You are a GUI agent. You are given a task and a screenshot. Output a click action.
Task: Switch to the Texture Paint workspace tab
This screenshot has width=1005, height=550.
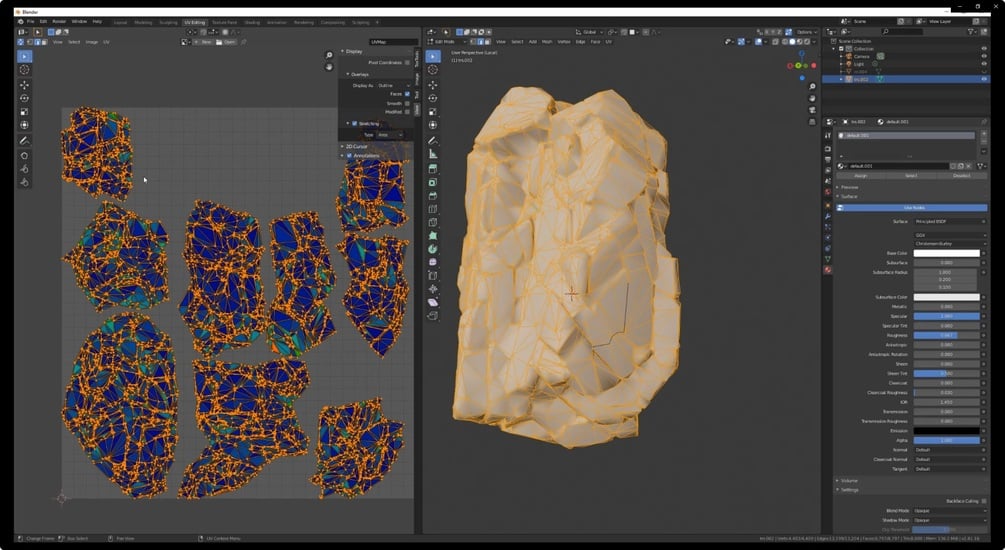pos(224,22)
